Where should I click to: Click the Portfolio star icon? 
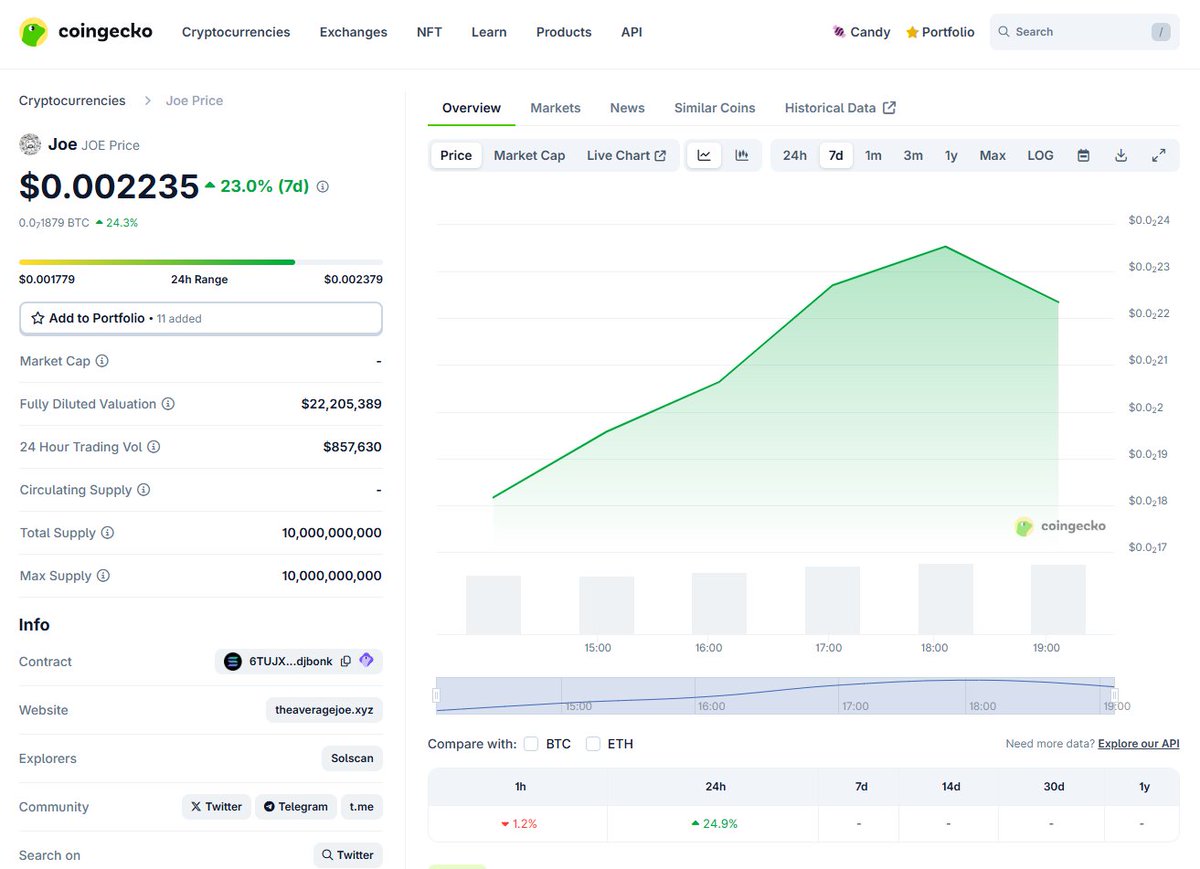[x=912, y=32]
